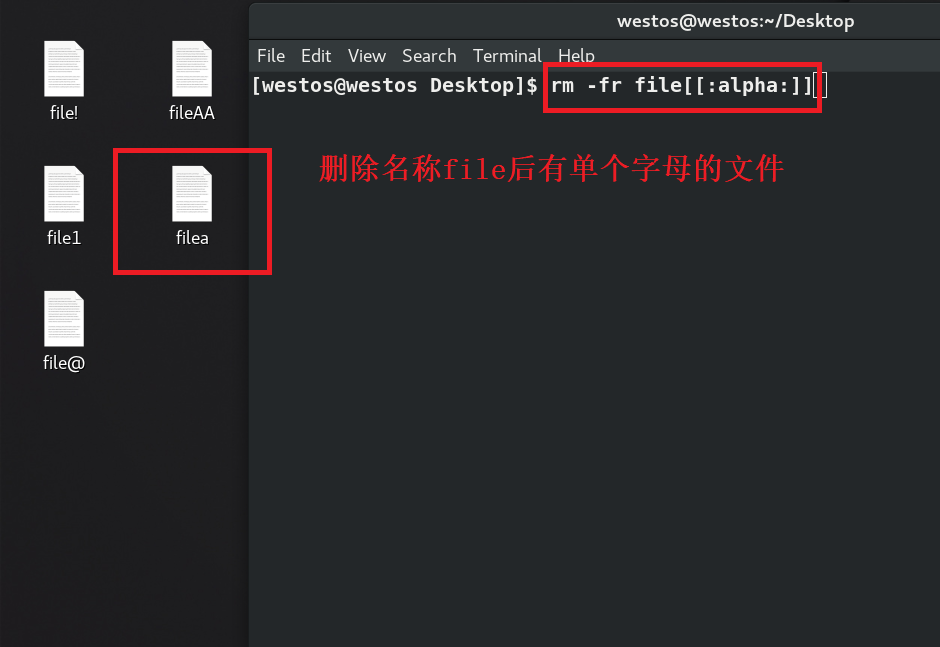Viewport: 940px width, 647px height.
Task: Select the filea document icon
Action: click(192, 194)
